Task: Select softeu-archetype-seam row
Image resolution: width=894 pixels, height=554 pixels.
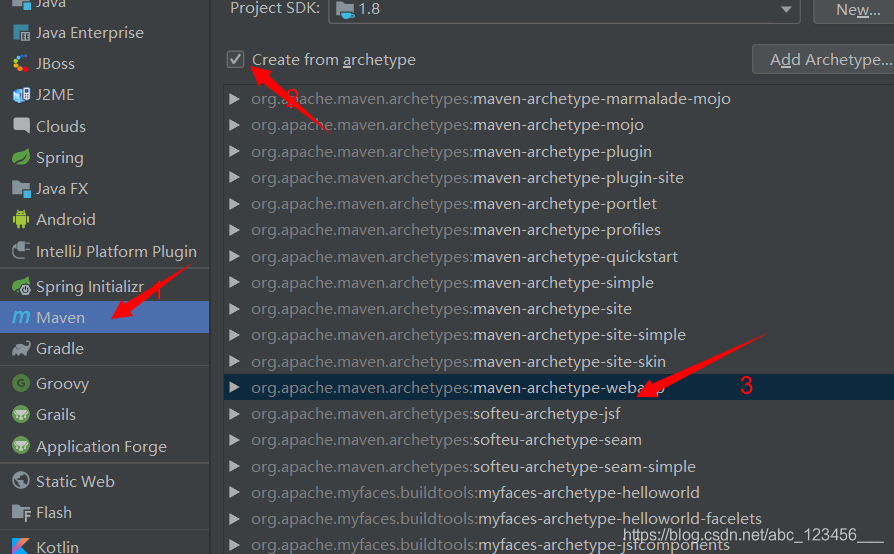Action: coord(559,440)
